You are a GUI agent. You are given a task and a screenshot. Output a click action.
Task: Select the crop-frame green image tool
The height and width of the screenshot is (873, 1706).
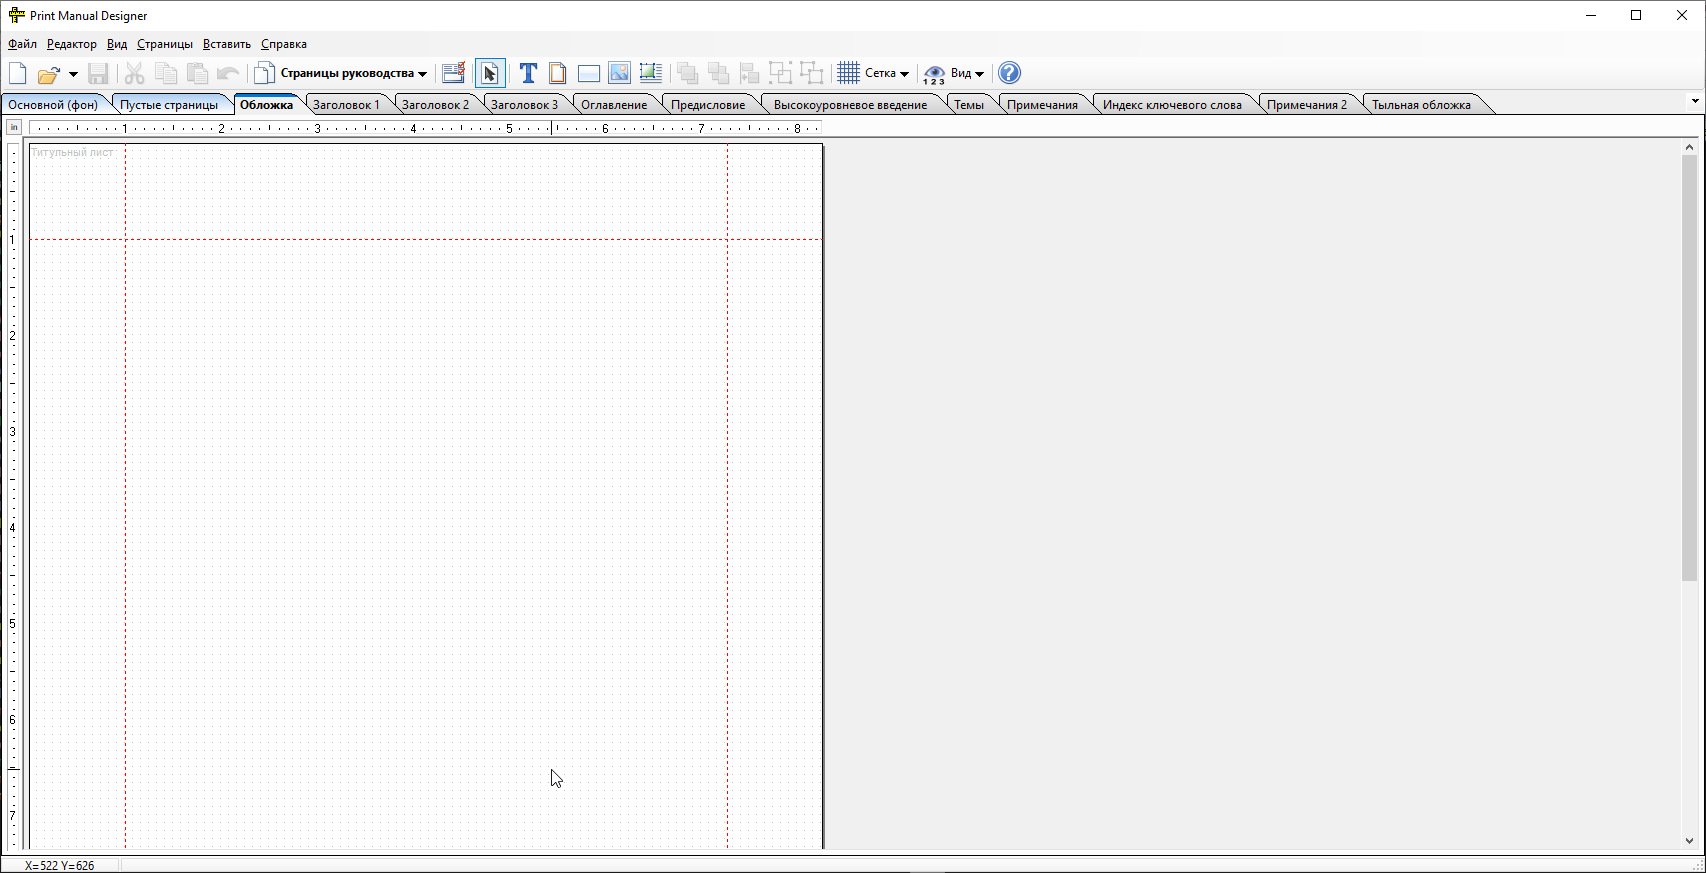pos(651,73)
